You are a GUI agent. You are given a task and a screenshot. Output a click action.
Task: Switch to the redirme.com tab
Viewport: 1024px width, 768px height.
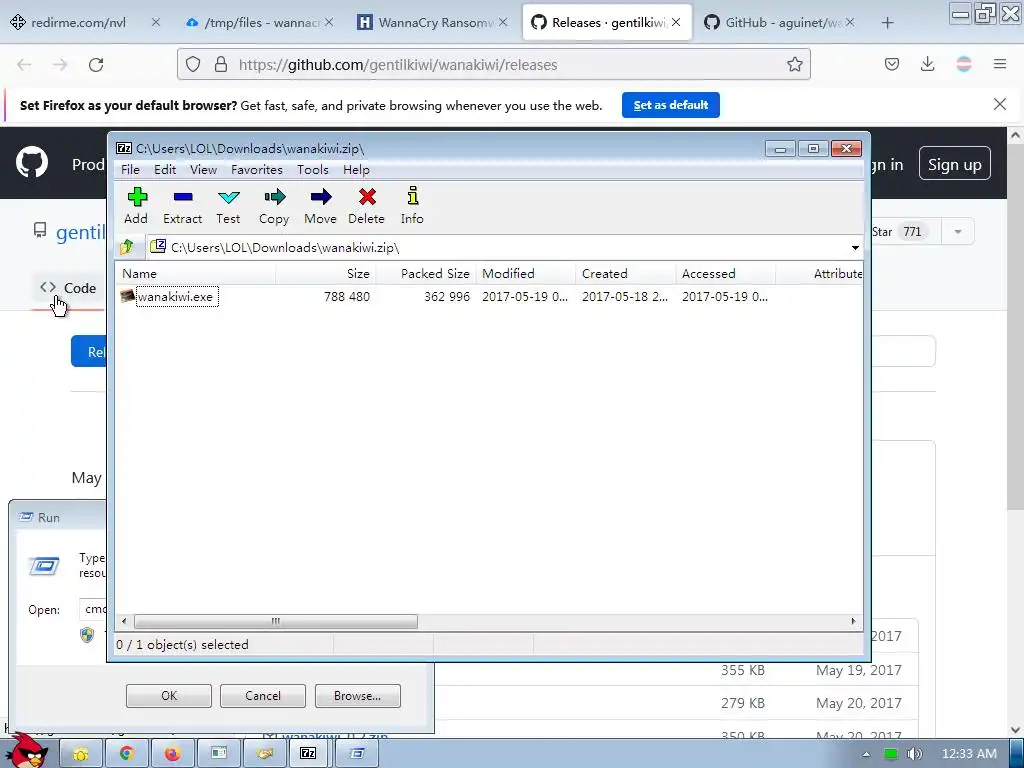point(78,23)
